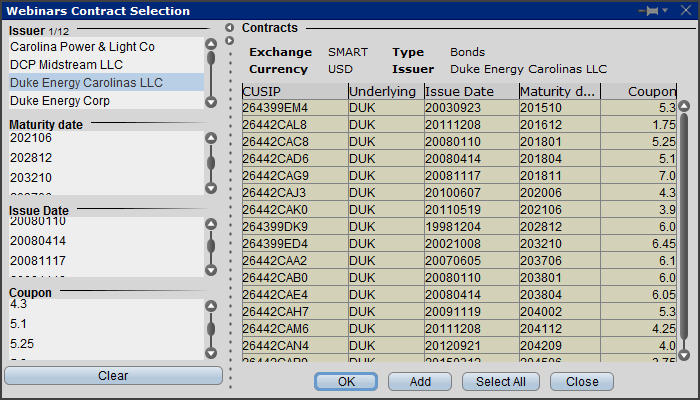
Task: Select contract row CUSIP 26442CAA2
Action: point(459,261)
